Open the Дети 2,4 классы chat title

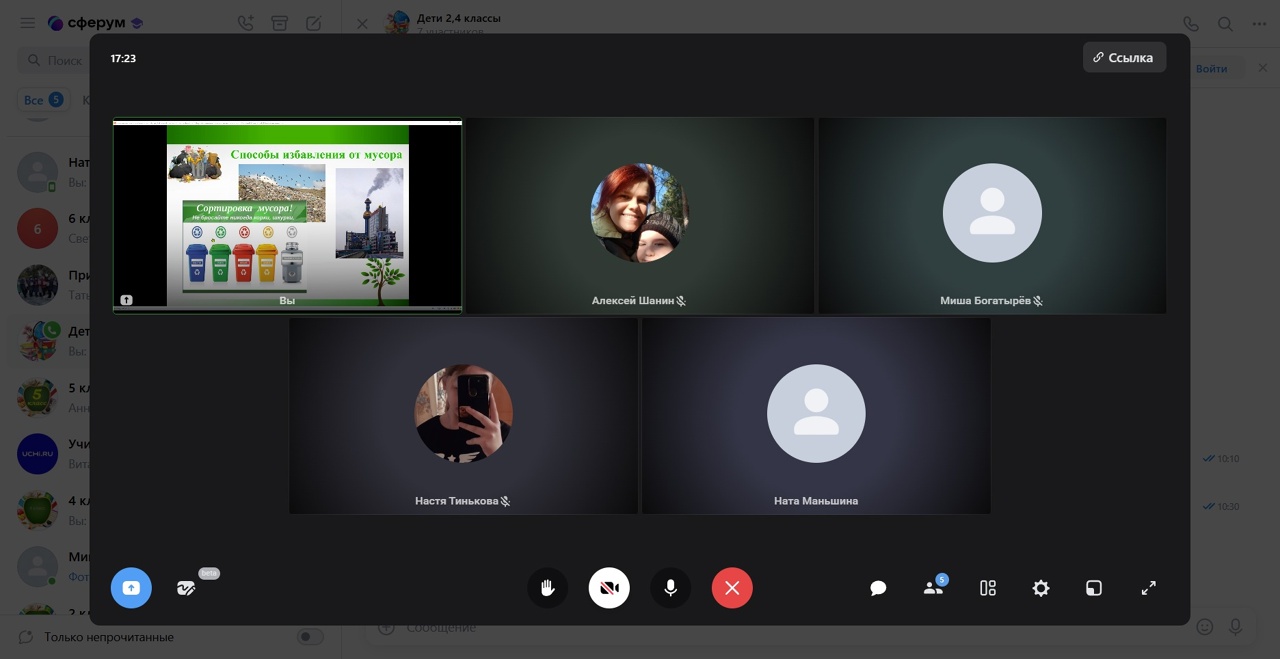(459, 18)
